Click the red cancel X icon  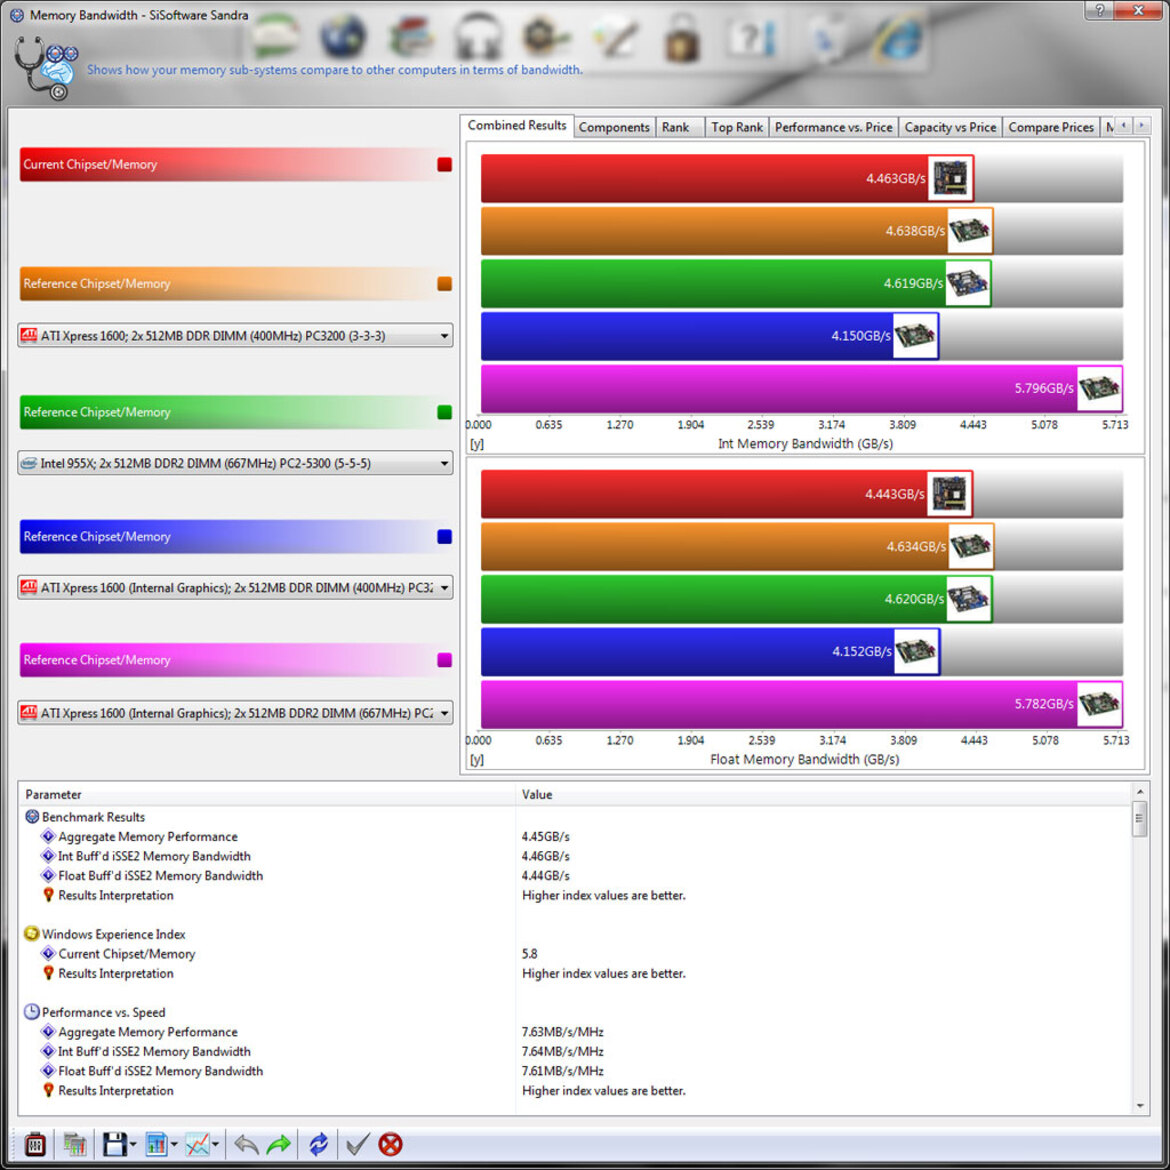tap(390, 1144)
